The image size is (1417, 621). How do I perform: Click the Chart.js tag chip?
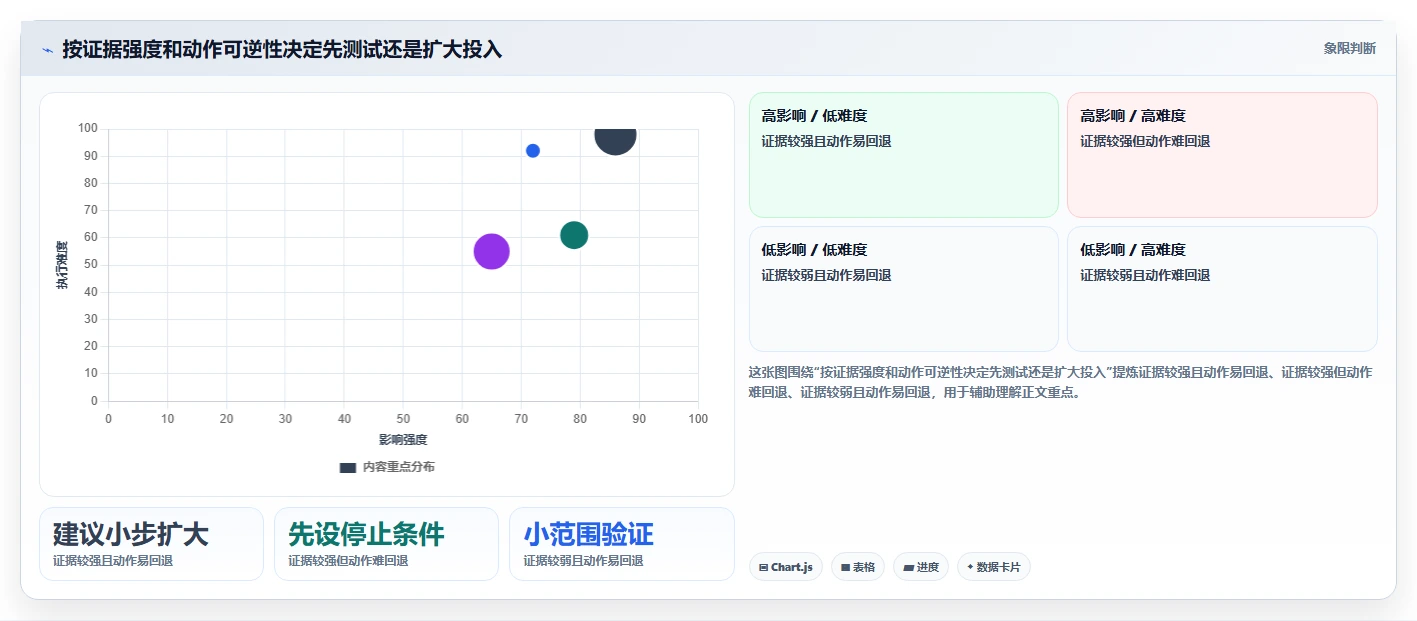(x=786, y=567)
